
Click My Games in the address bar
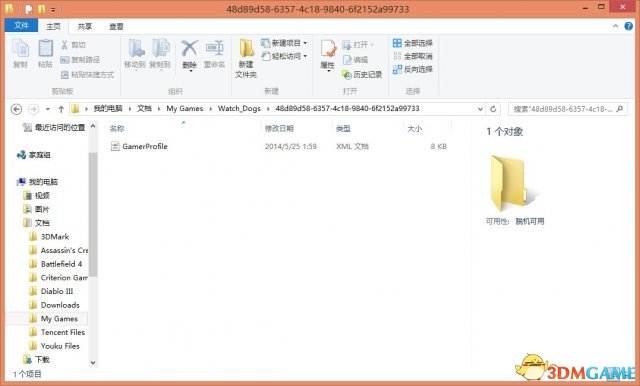coord(184,109)
